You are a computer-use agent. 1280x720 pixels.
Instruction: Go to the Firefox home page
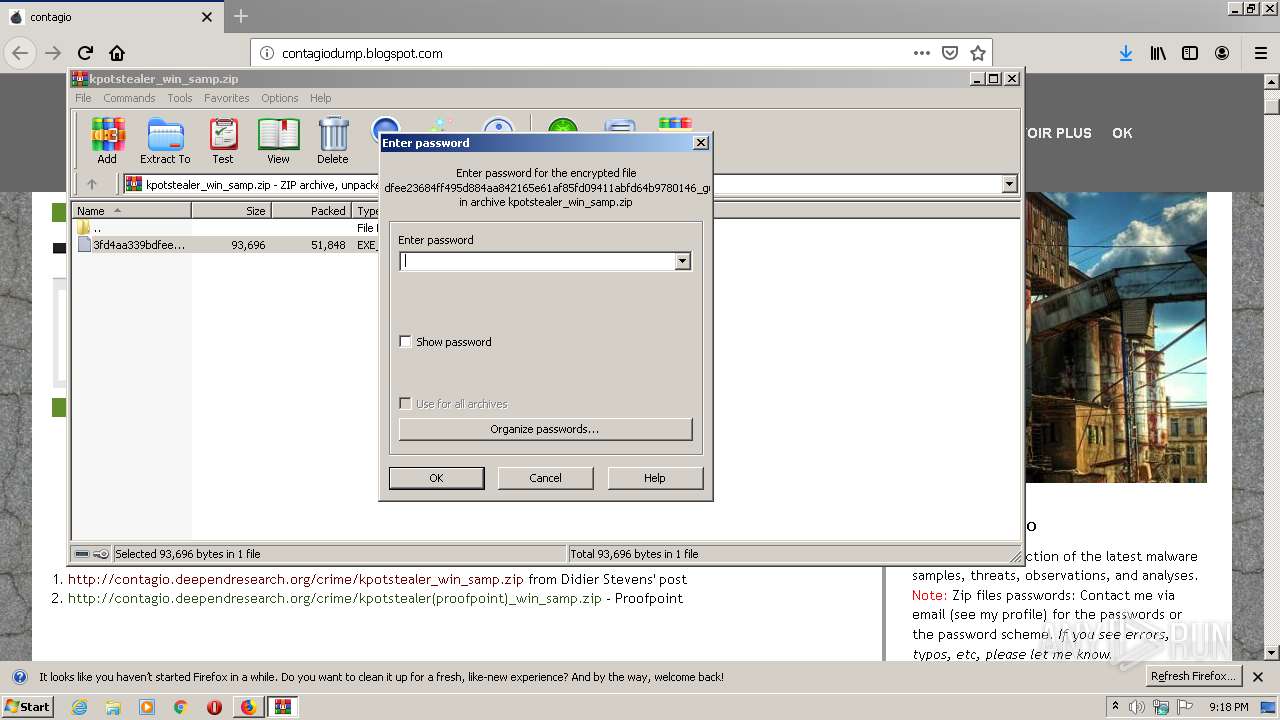(117, 53)
